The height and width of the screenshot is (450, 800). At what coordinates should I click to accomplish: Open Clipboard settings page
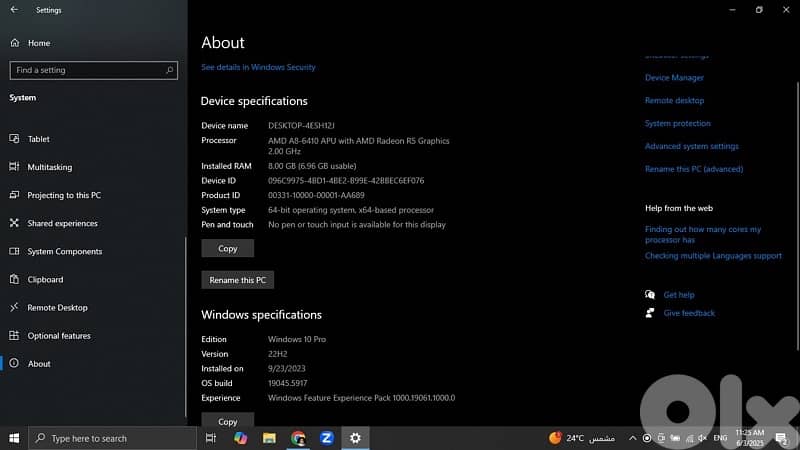[x=45, y=280]
